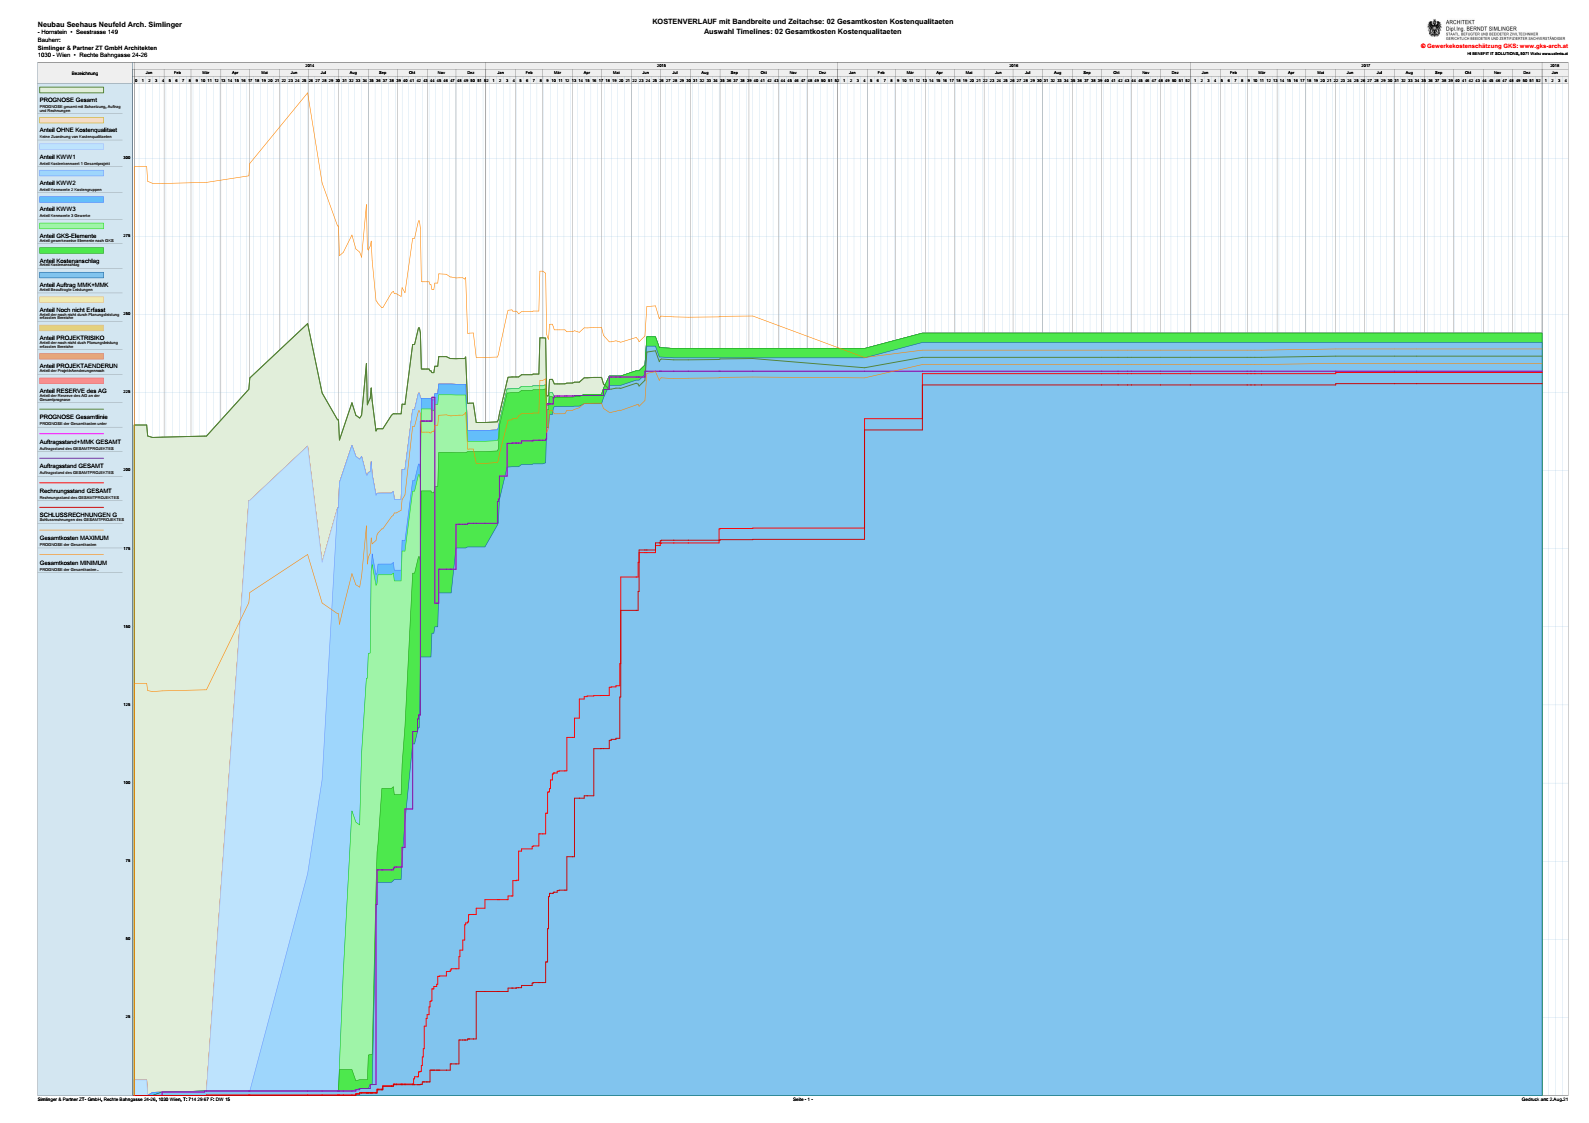Click the Anteil GKS-Elemente legend label
The image size is (1589, 1123).
[68, 236]
